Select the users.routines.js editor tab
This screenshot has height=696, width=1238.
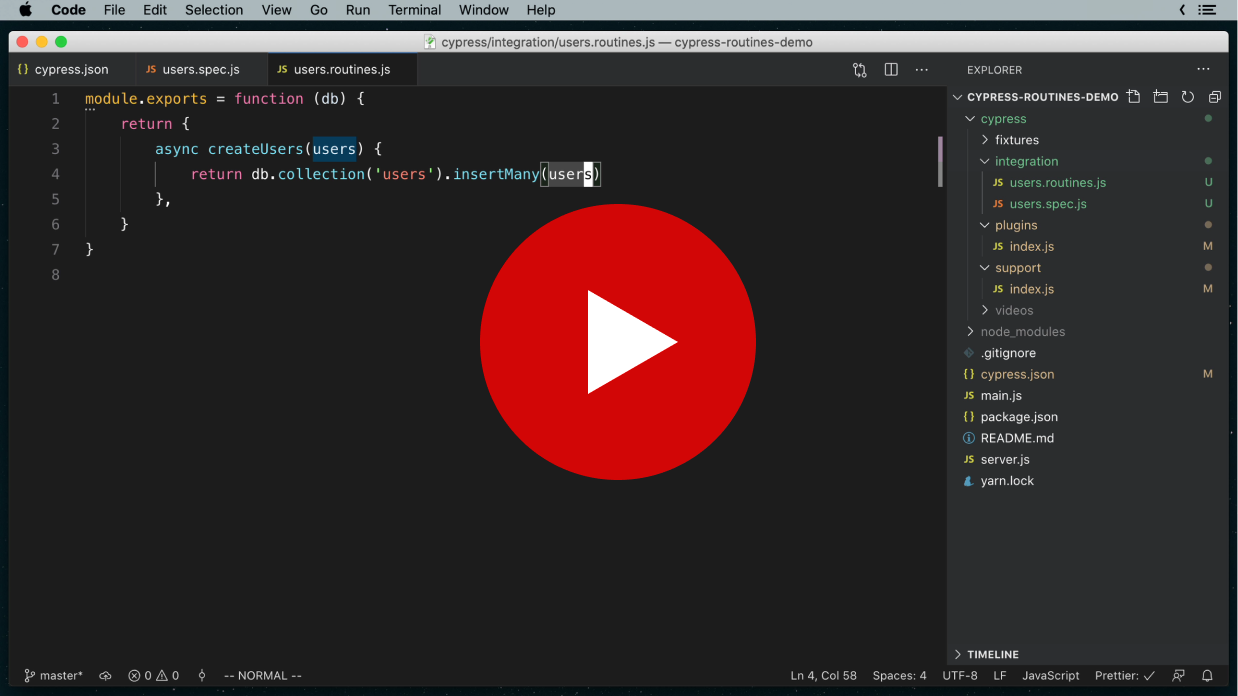point(342,70)
